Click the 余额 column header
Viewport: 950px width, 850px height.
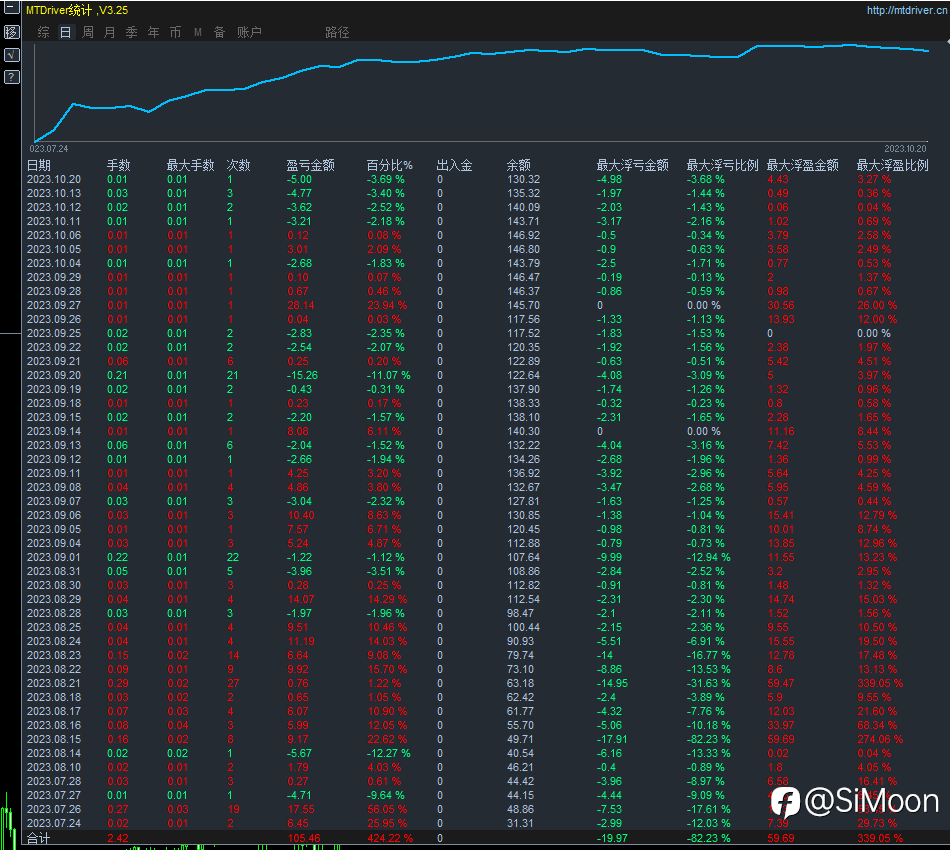tap(519, 165)
